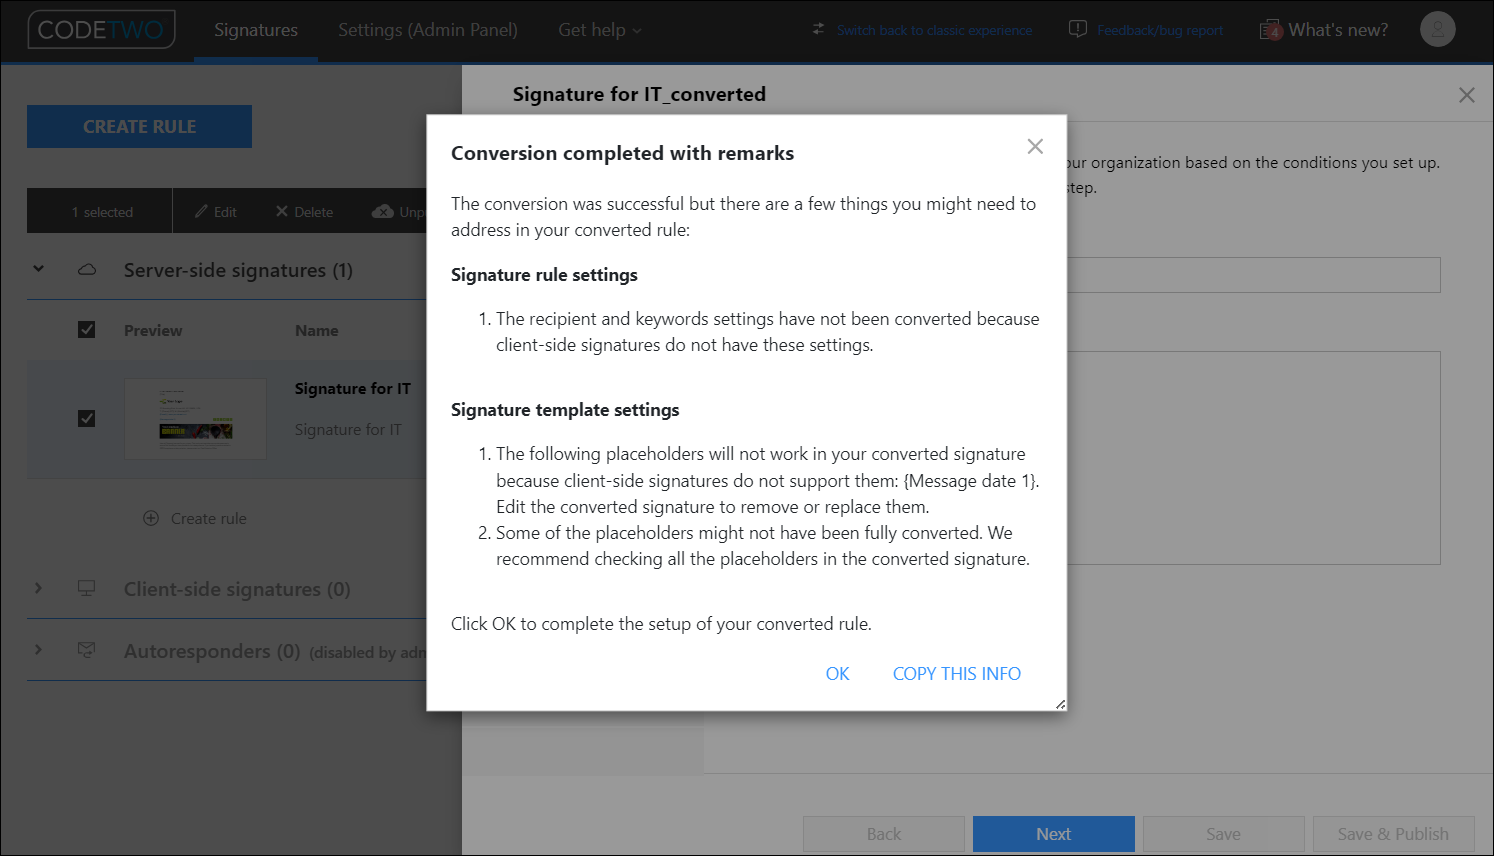The height and width of the screenshot is (856, 1494).
Task: Open the Get help dropdown menu
Action: point(599,29)
